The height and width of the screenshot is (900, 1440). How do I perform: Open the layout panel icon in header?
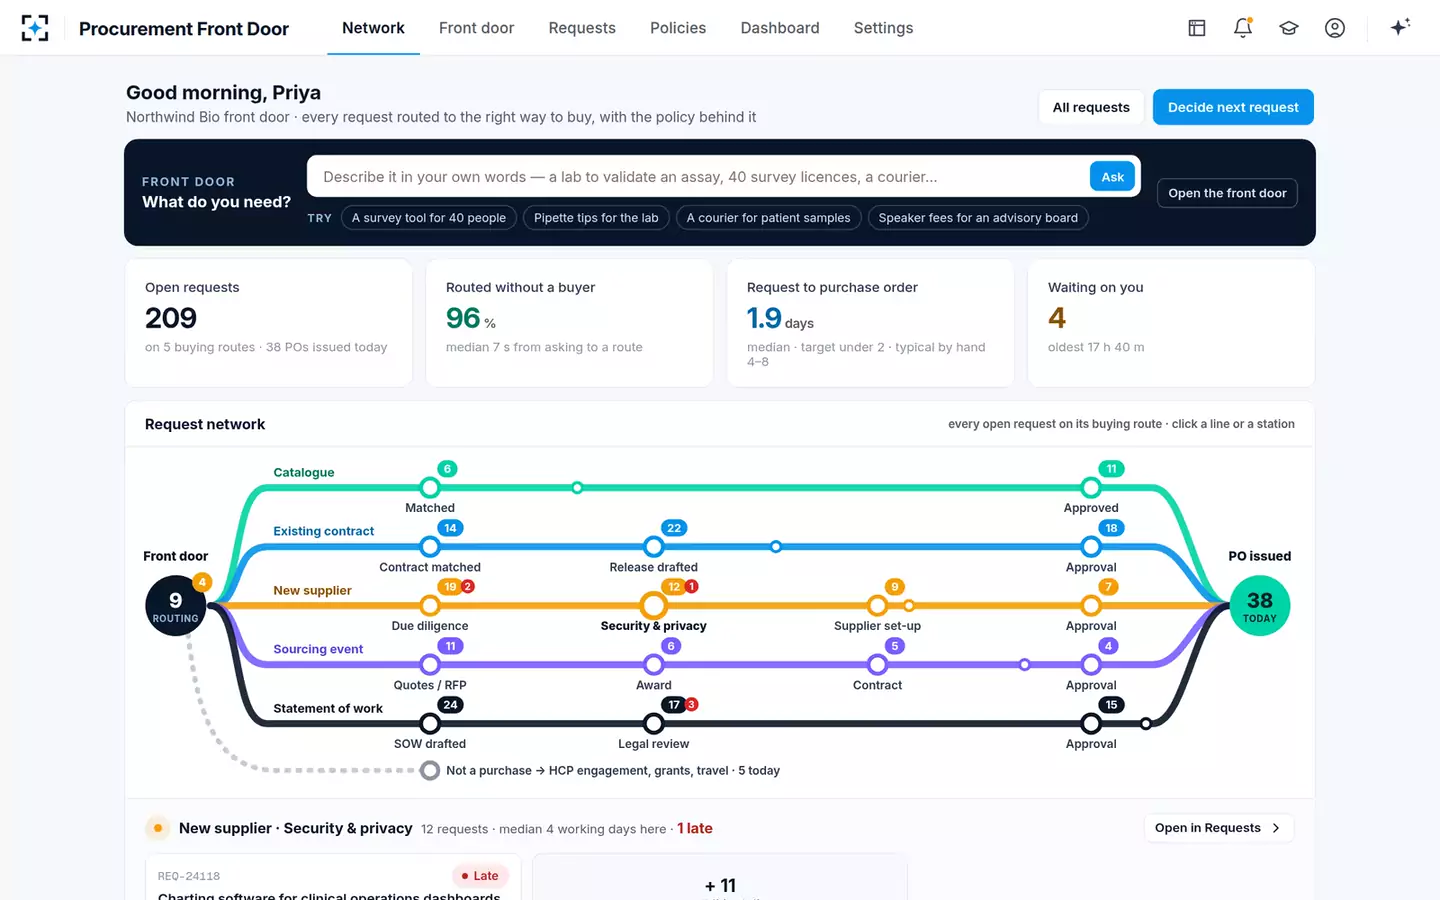(1197, 28)
